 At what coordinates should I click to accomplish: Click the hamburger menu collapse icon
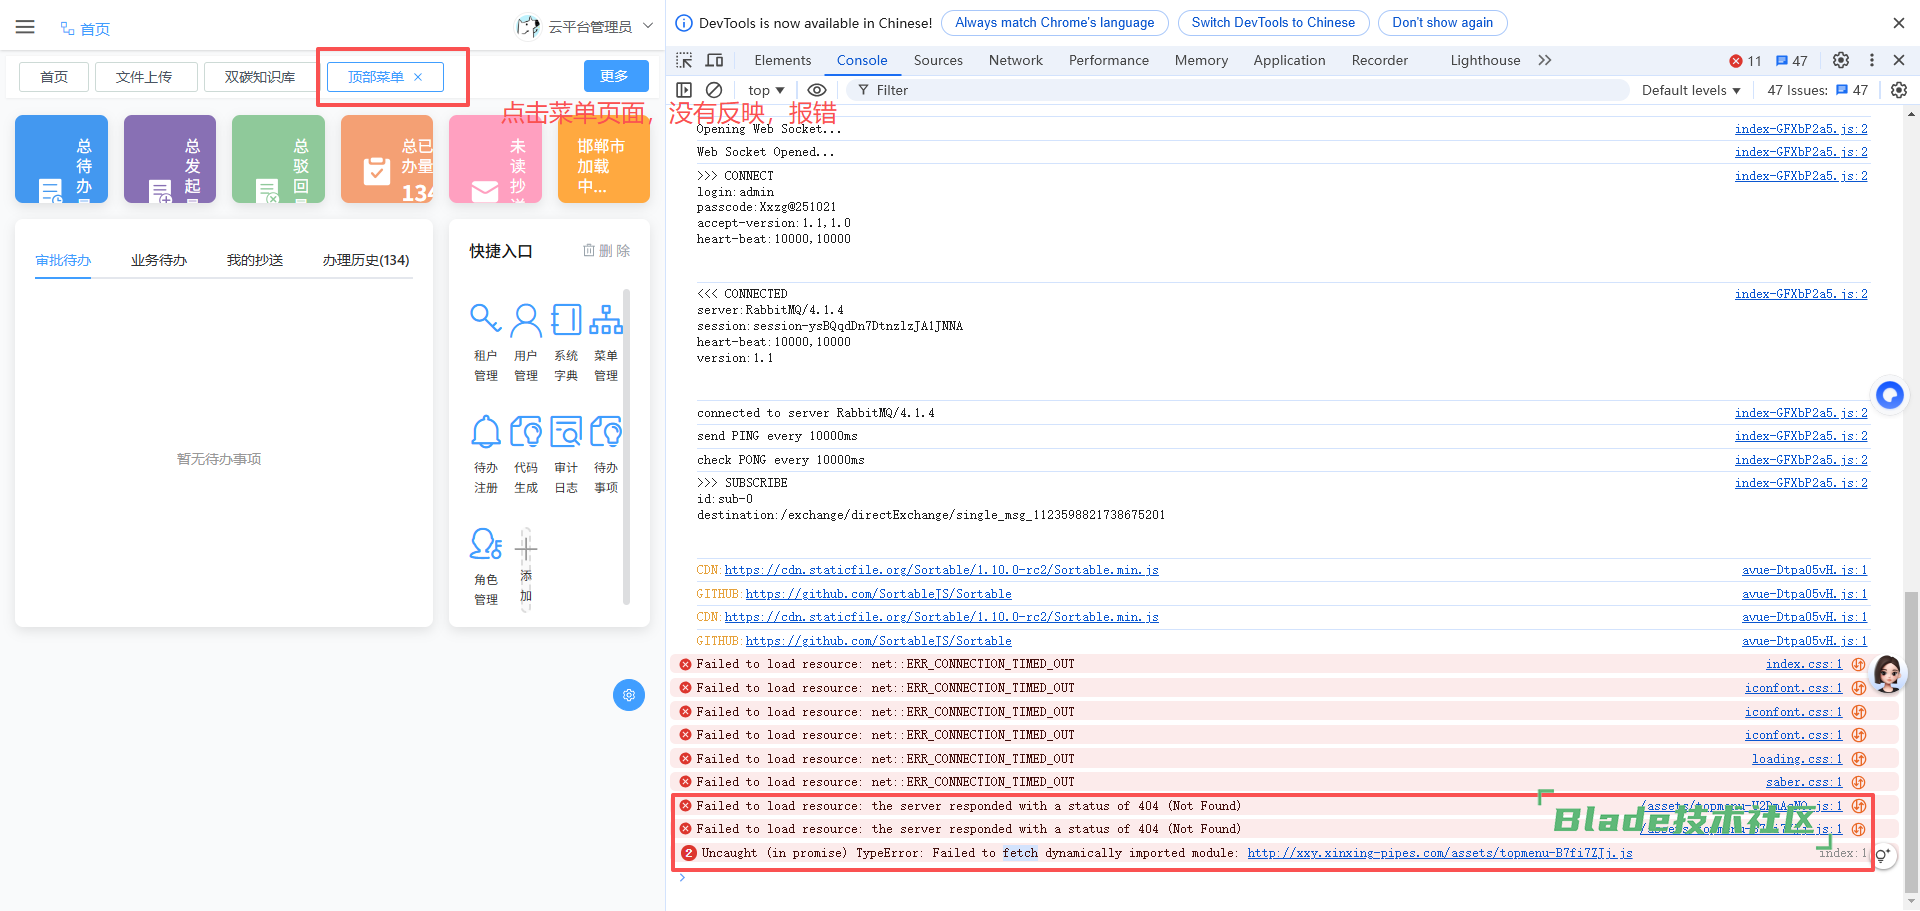click(x=25, y=27)
